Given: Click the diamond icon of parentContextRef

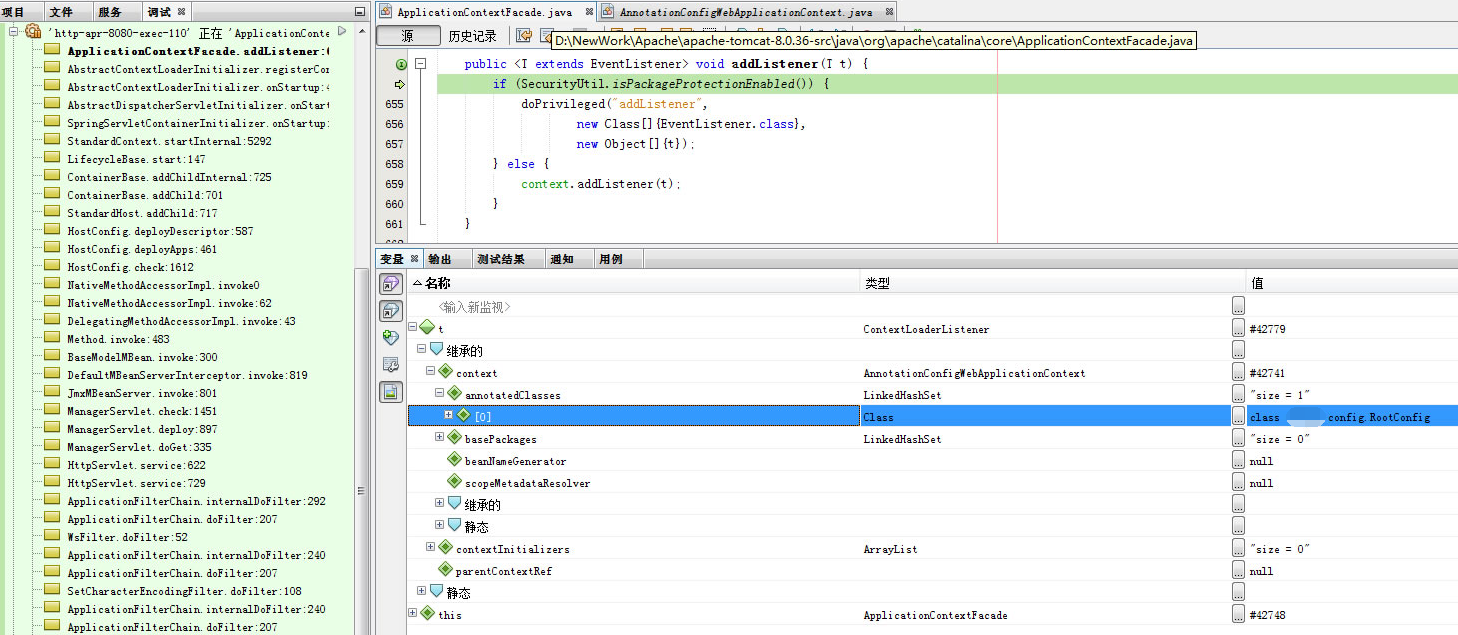Looking at the screenshot, I should tap(446, 570).
